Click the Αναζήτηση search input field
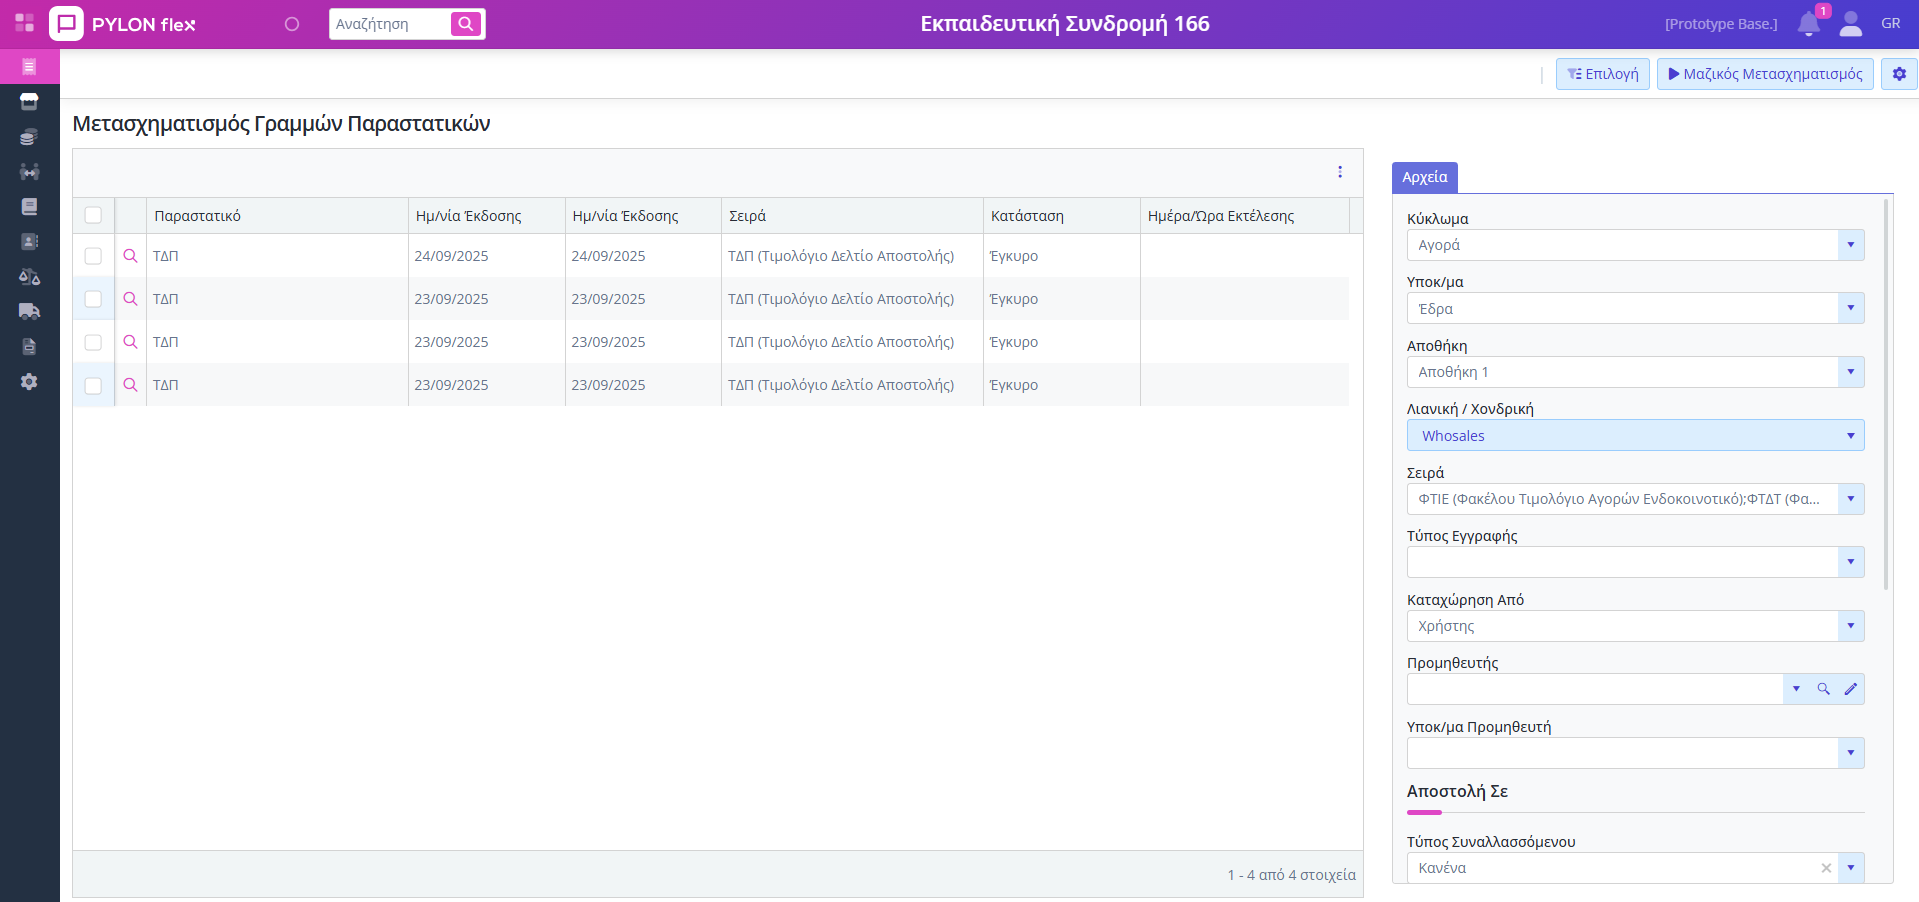The width and height of the screenshot is (1919, 902). tap(390, 24)
